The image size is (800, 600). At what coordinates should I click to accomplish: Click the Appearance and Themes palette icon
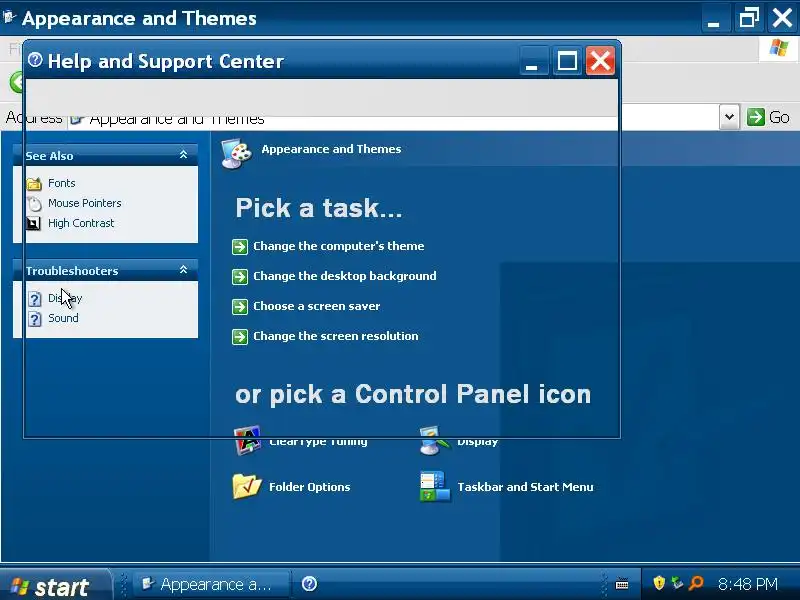[x=237, y=153]
